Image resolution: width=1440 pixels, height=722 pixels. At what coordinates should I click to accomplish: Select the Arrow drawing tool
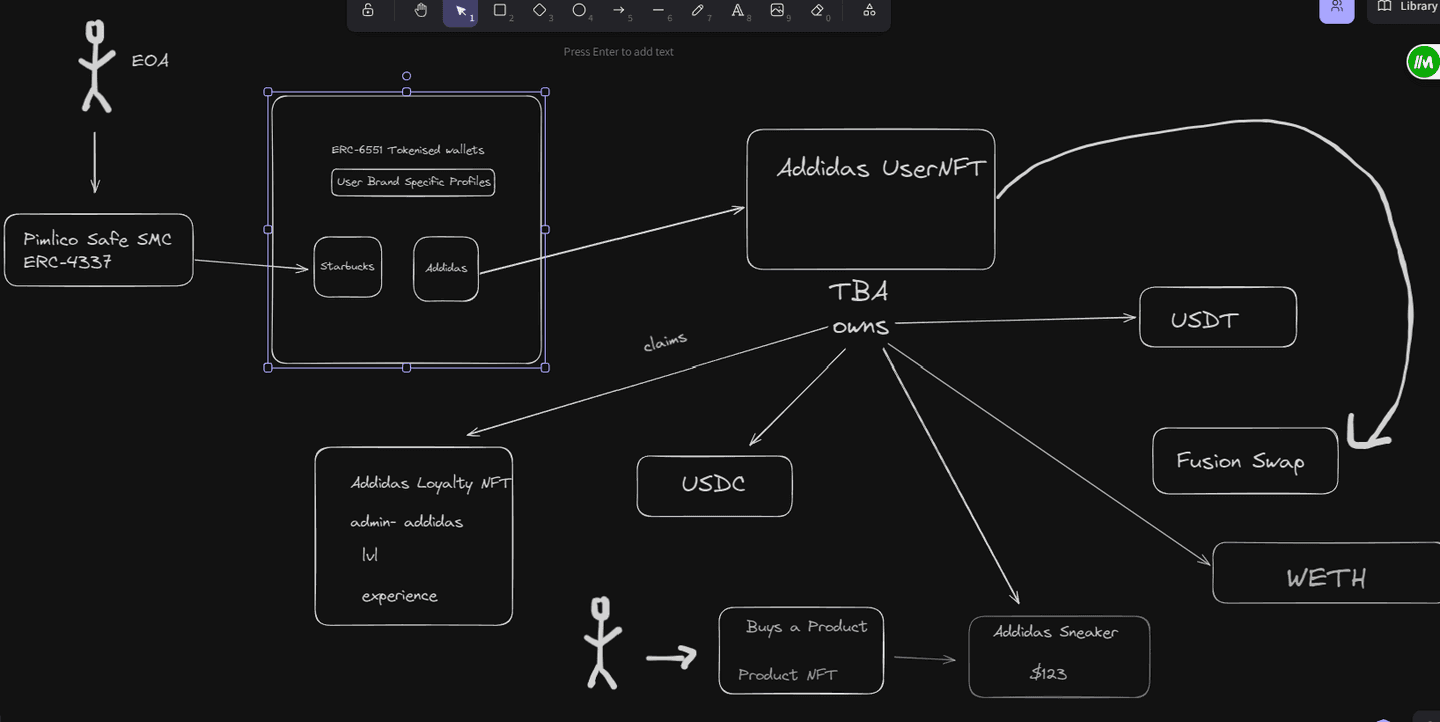[619, 10]
